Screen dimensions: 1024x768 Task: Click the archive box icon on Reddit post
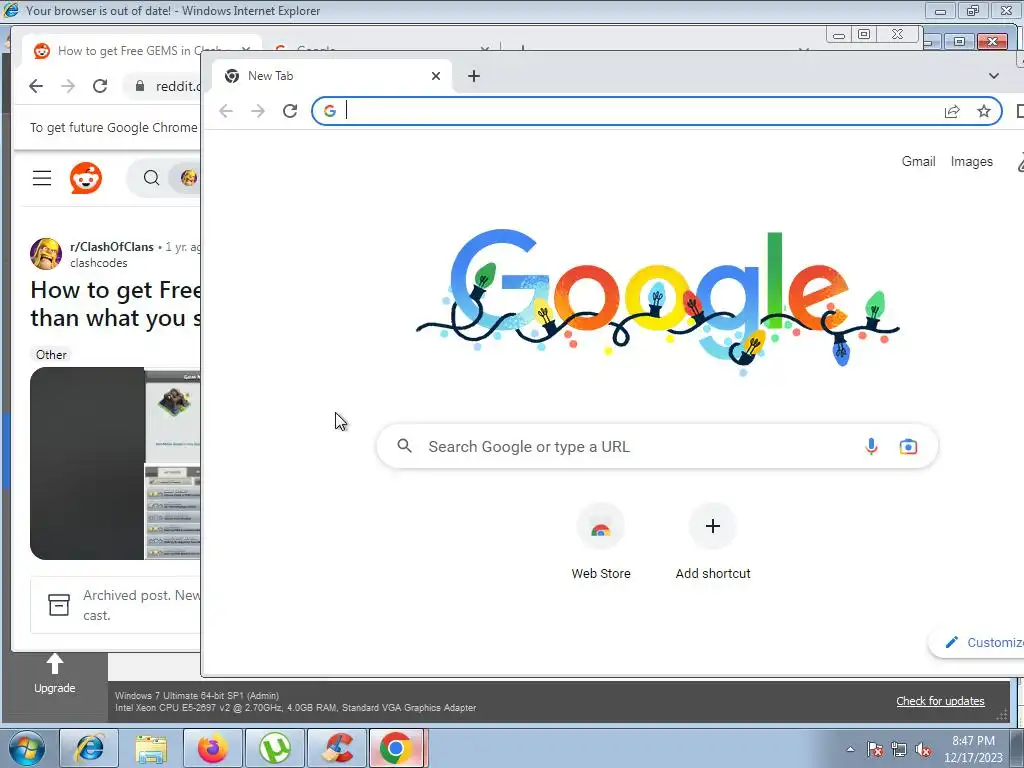pyautogui.click(x=59, y=605)
